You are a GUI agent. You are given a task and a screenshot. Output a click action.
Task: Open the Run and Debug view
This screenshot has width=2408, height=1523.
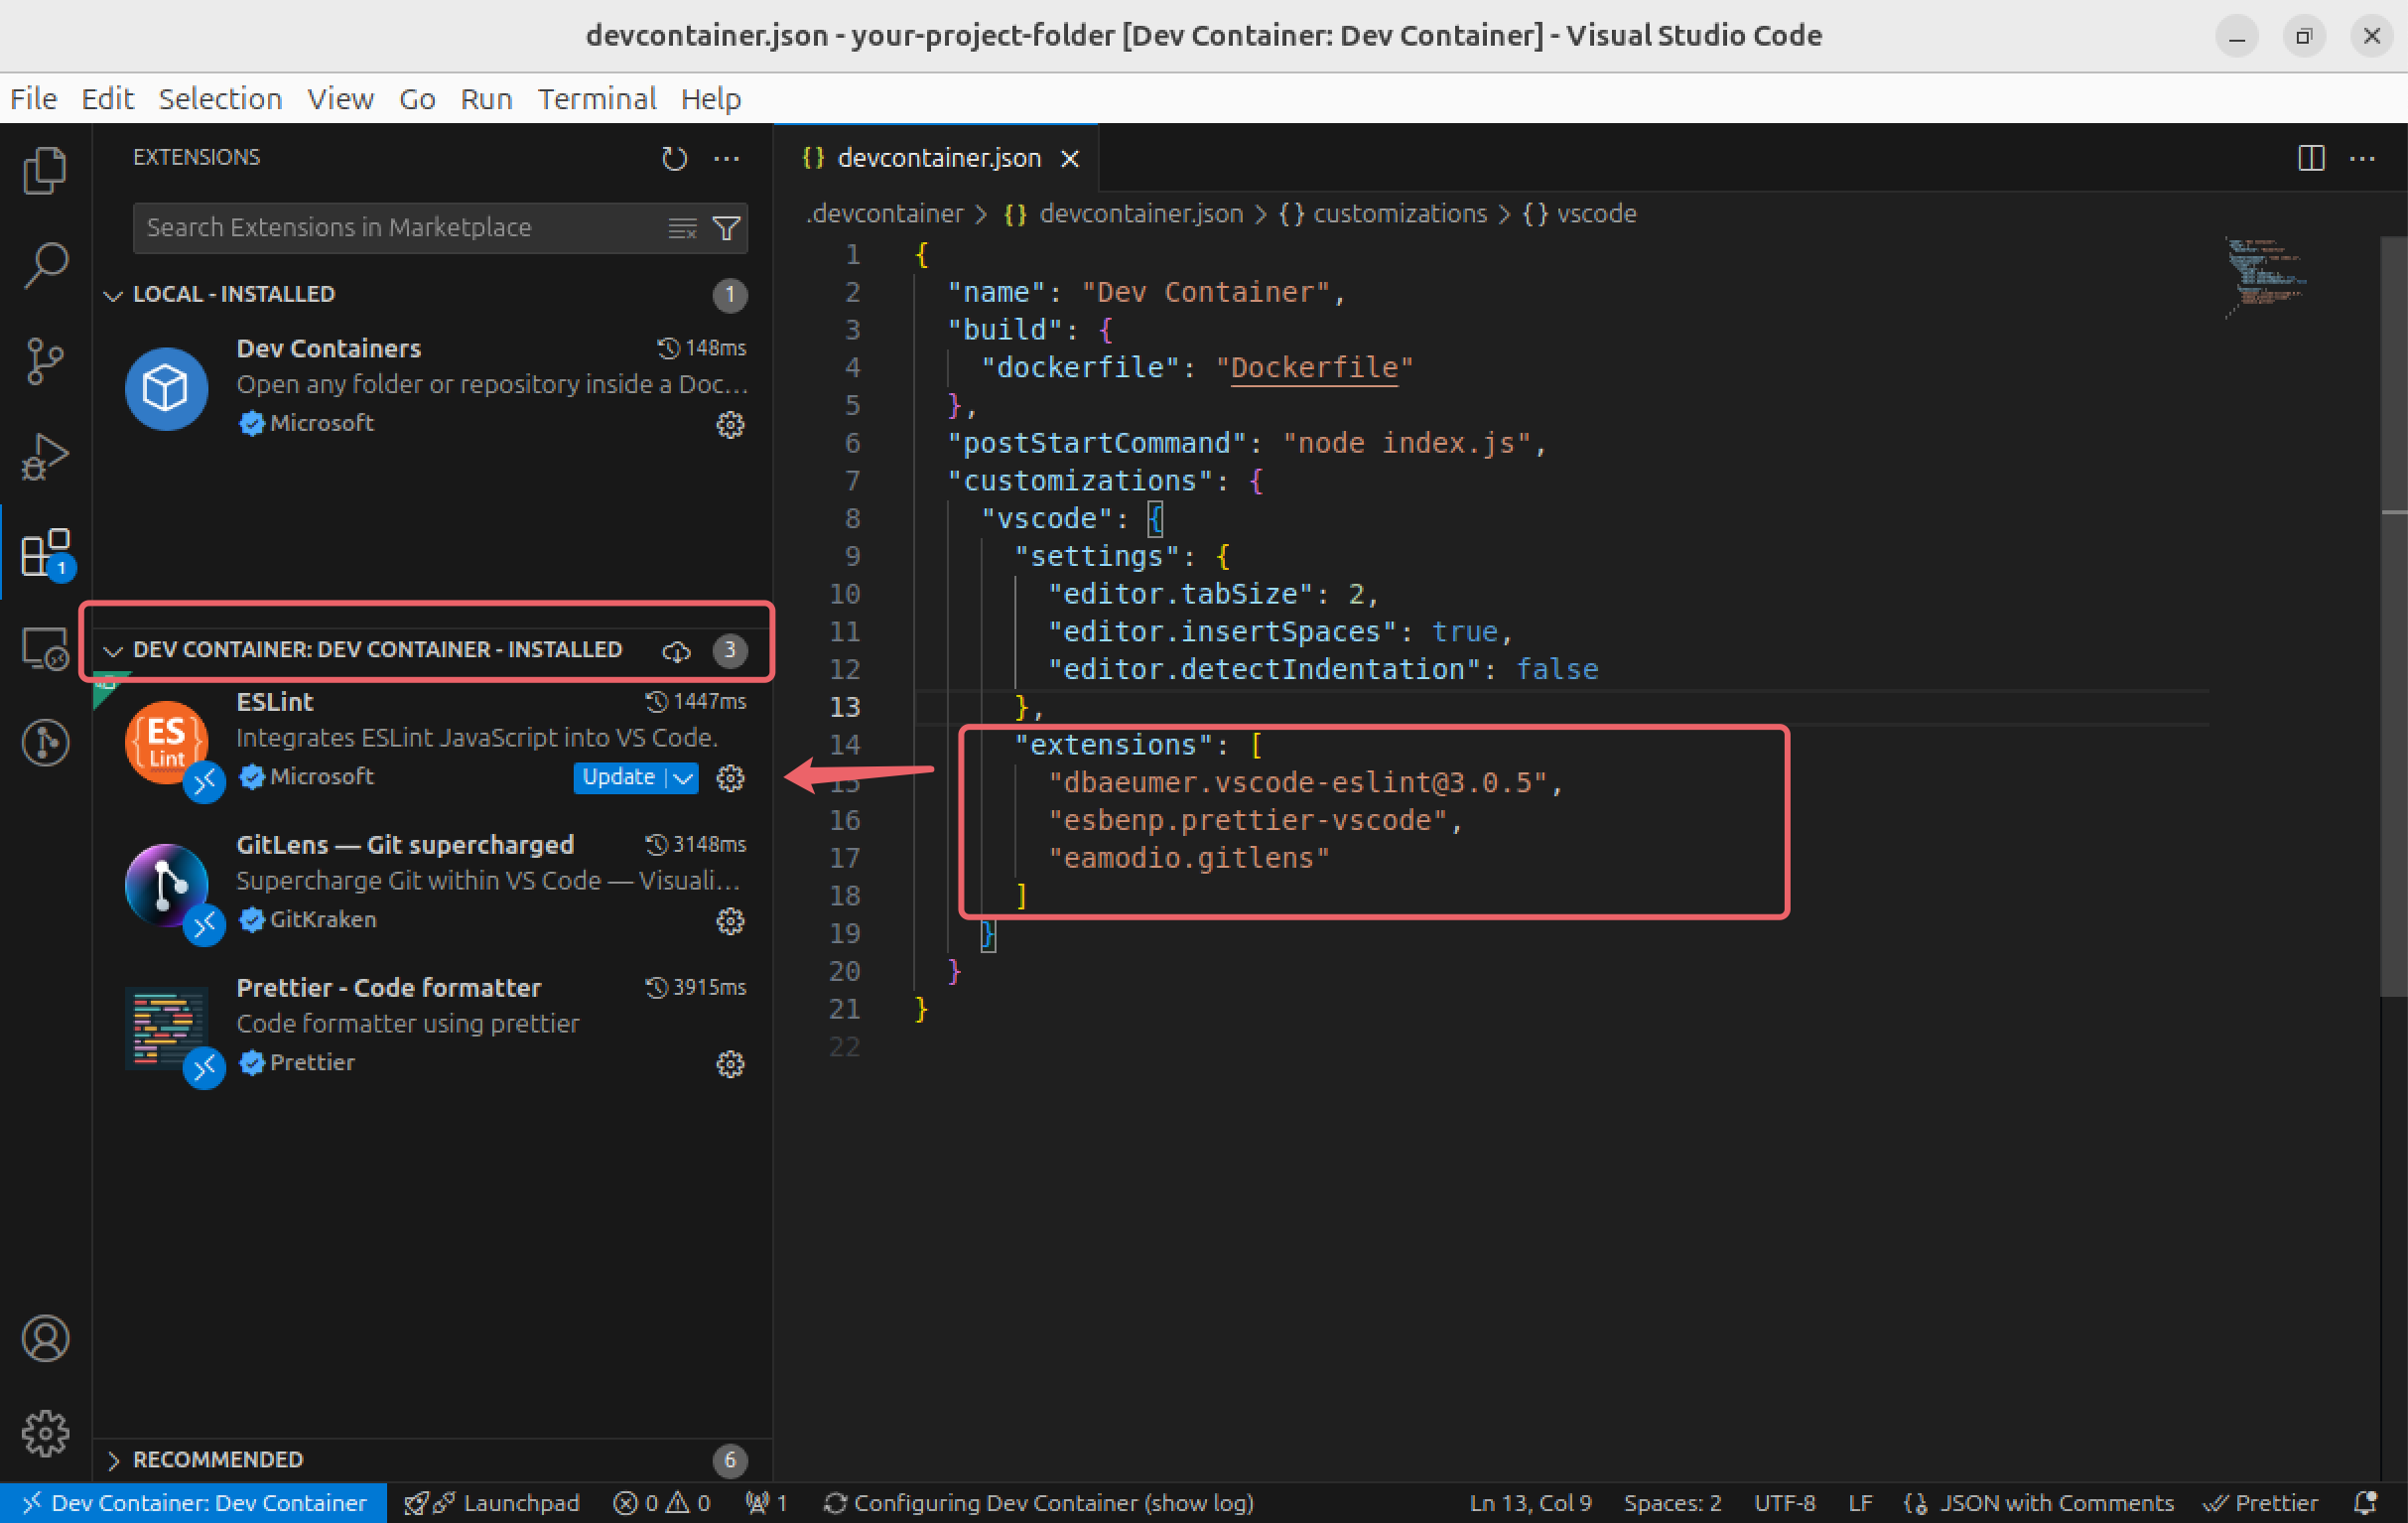[x=45, y=455]
